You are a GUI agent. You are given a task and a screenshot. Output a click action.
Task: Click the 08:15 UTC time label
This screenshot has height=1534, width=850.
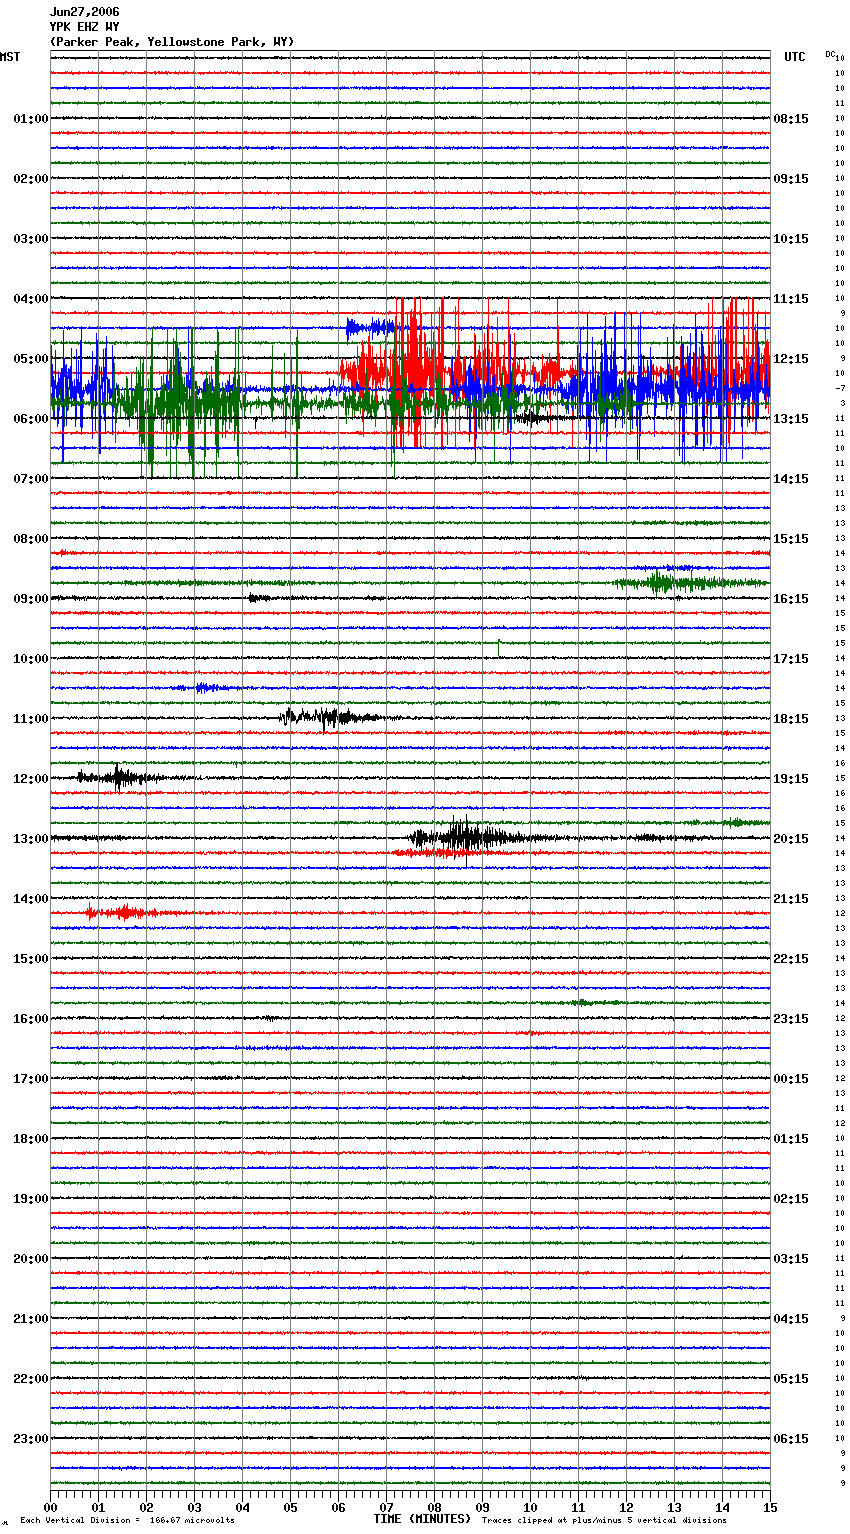pos(791,119)
